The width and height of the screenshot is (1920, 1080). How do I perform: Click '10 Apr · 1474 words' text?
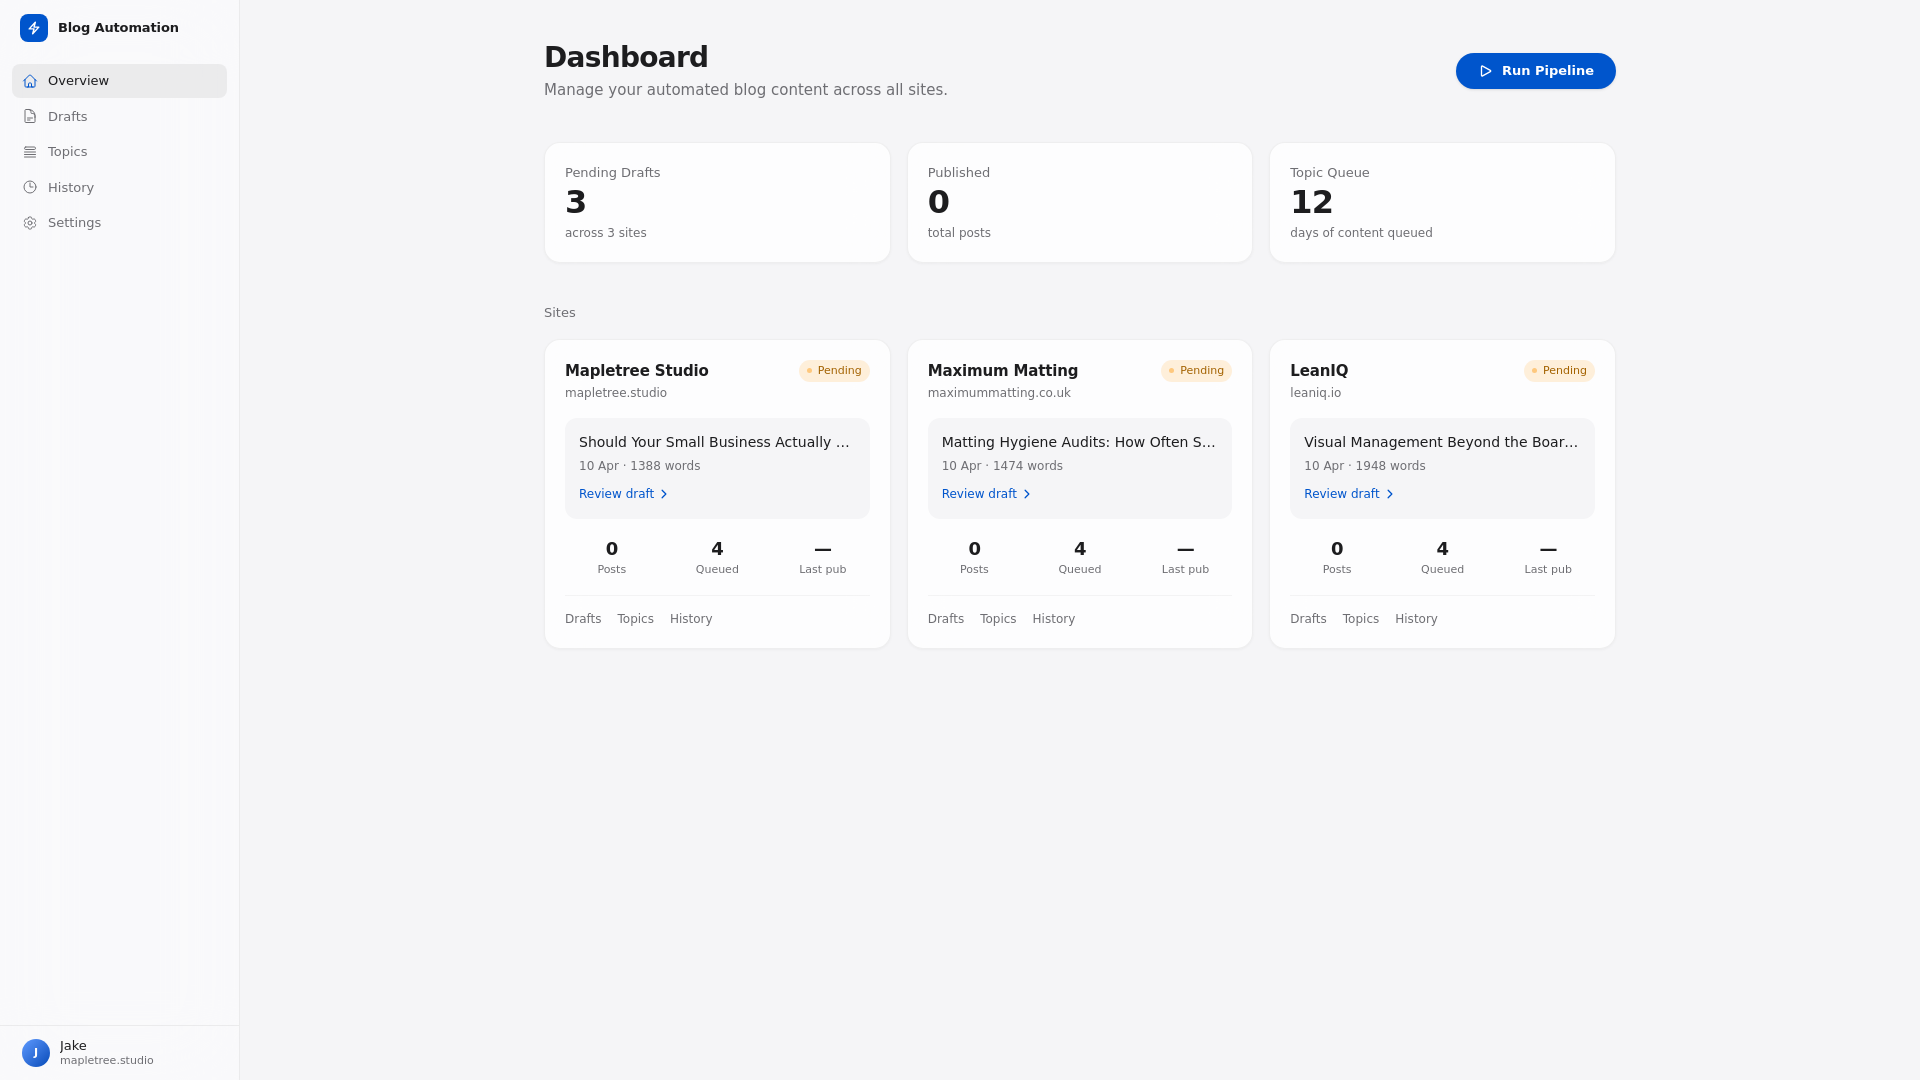point(1002,466)
